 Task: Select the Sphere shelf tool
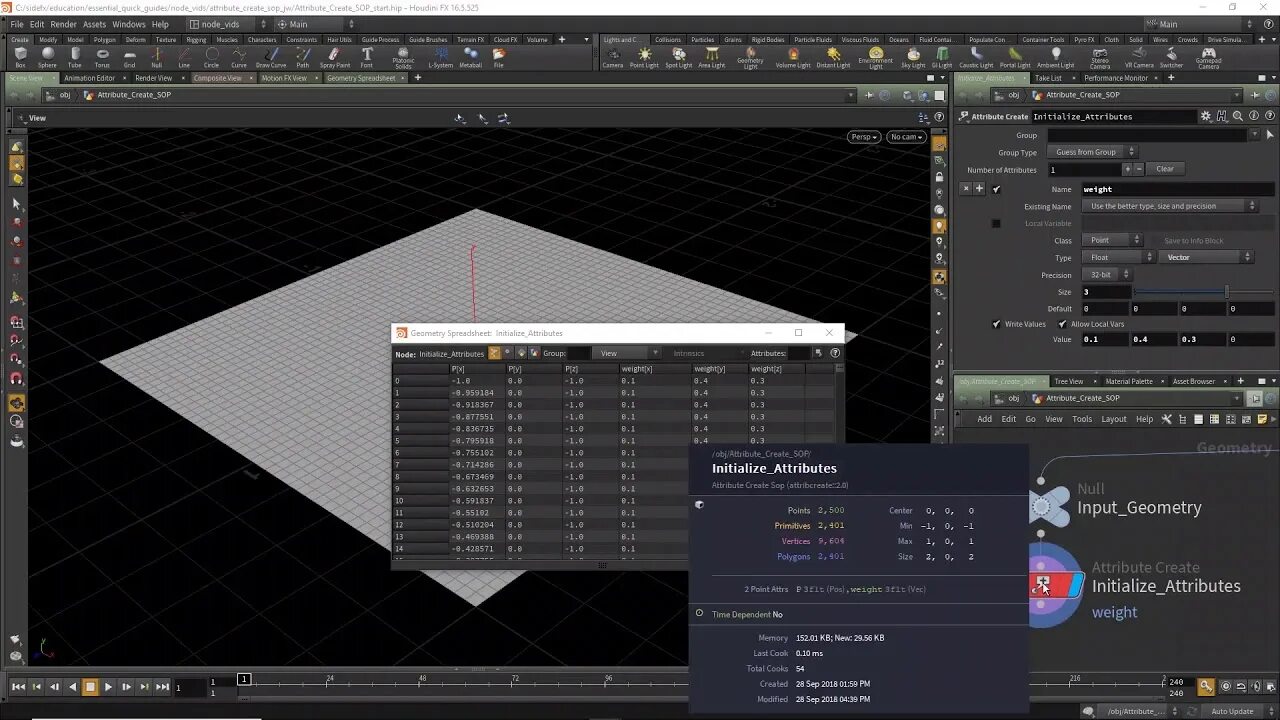coord(47,58)
